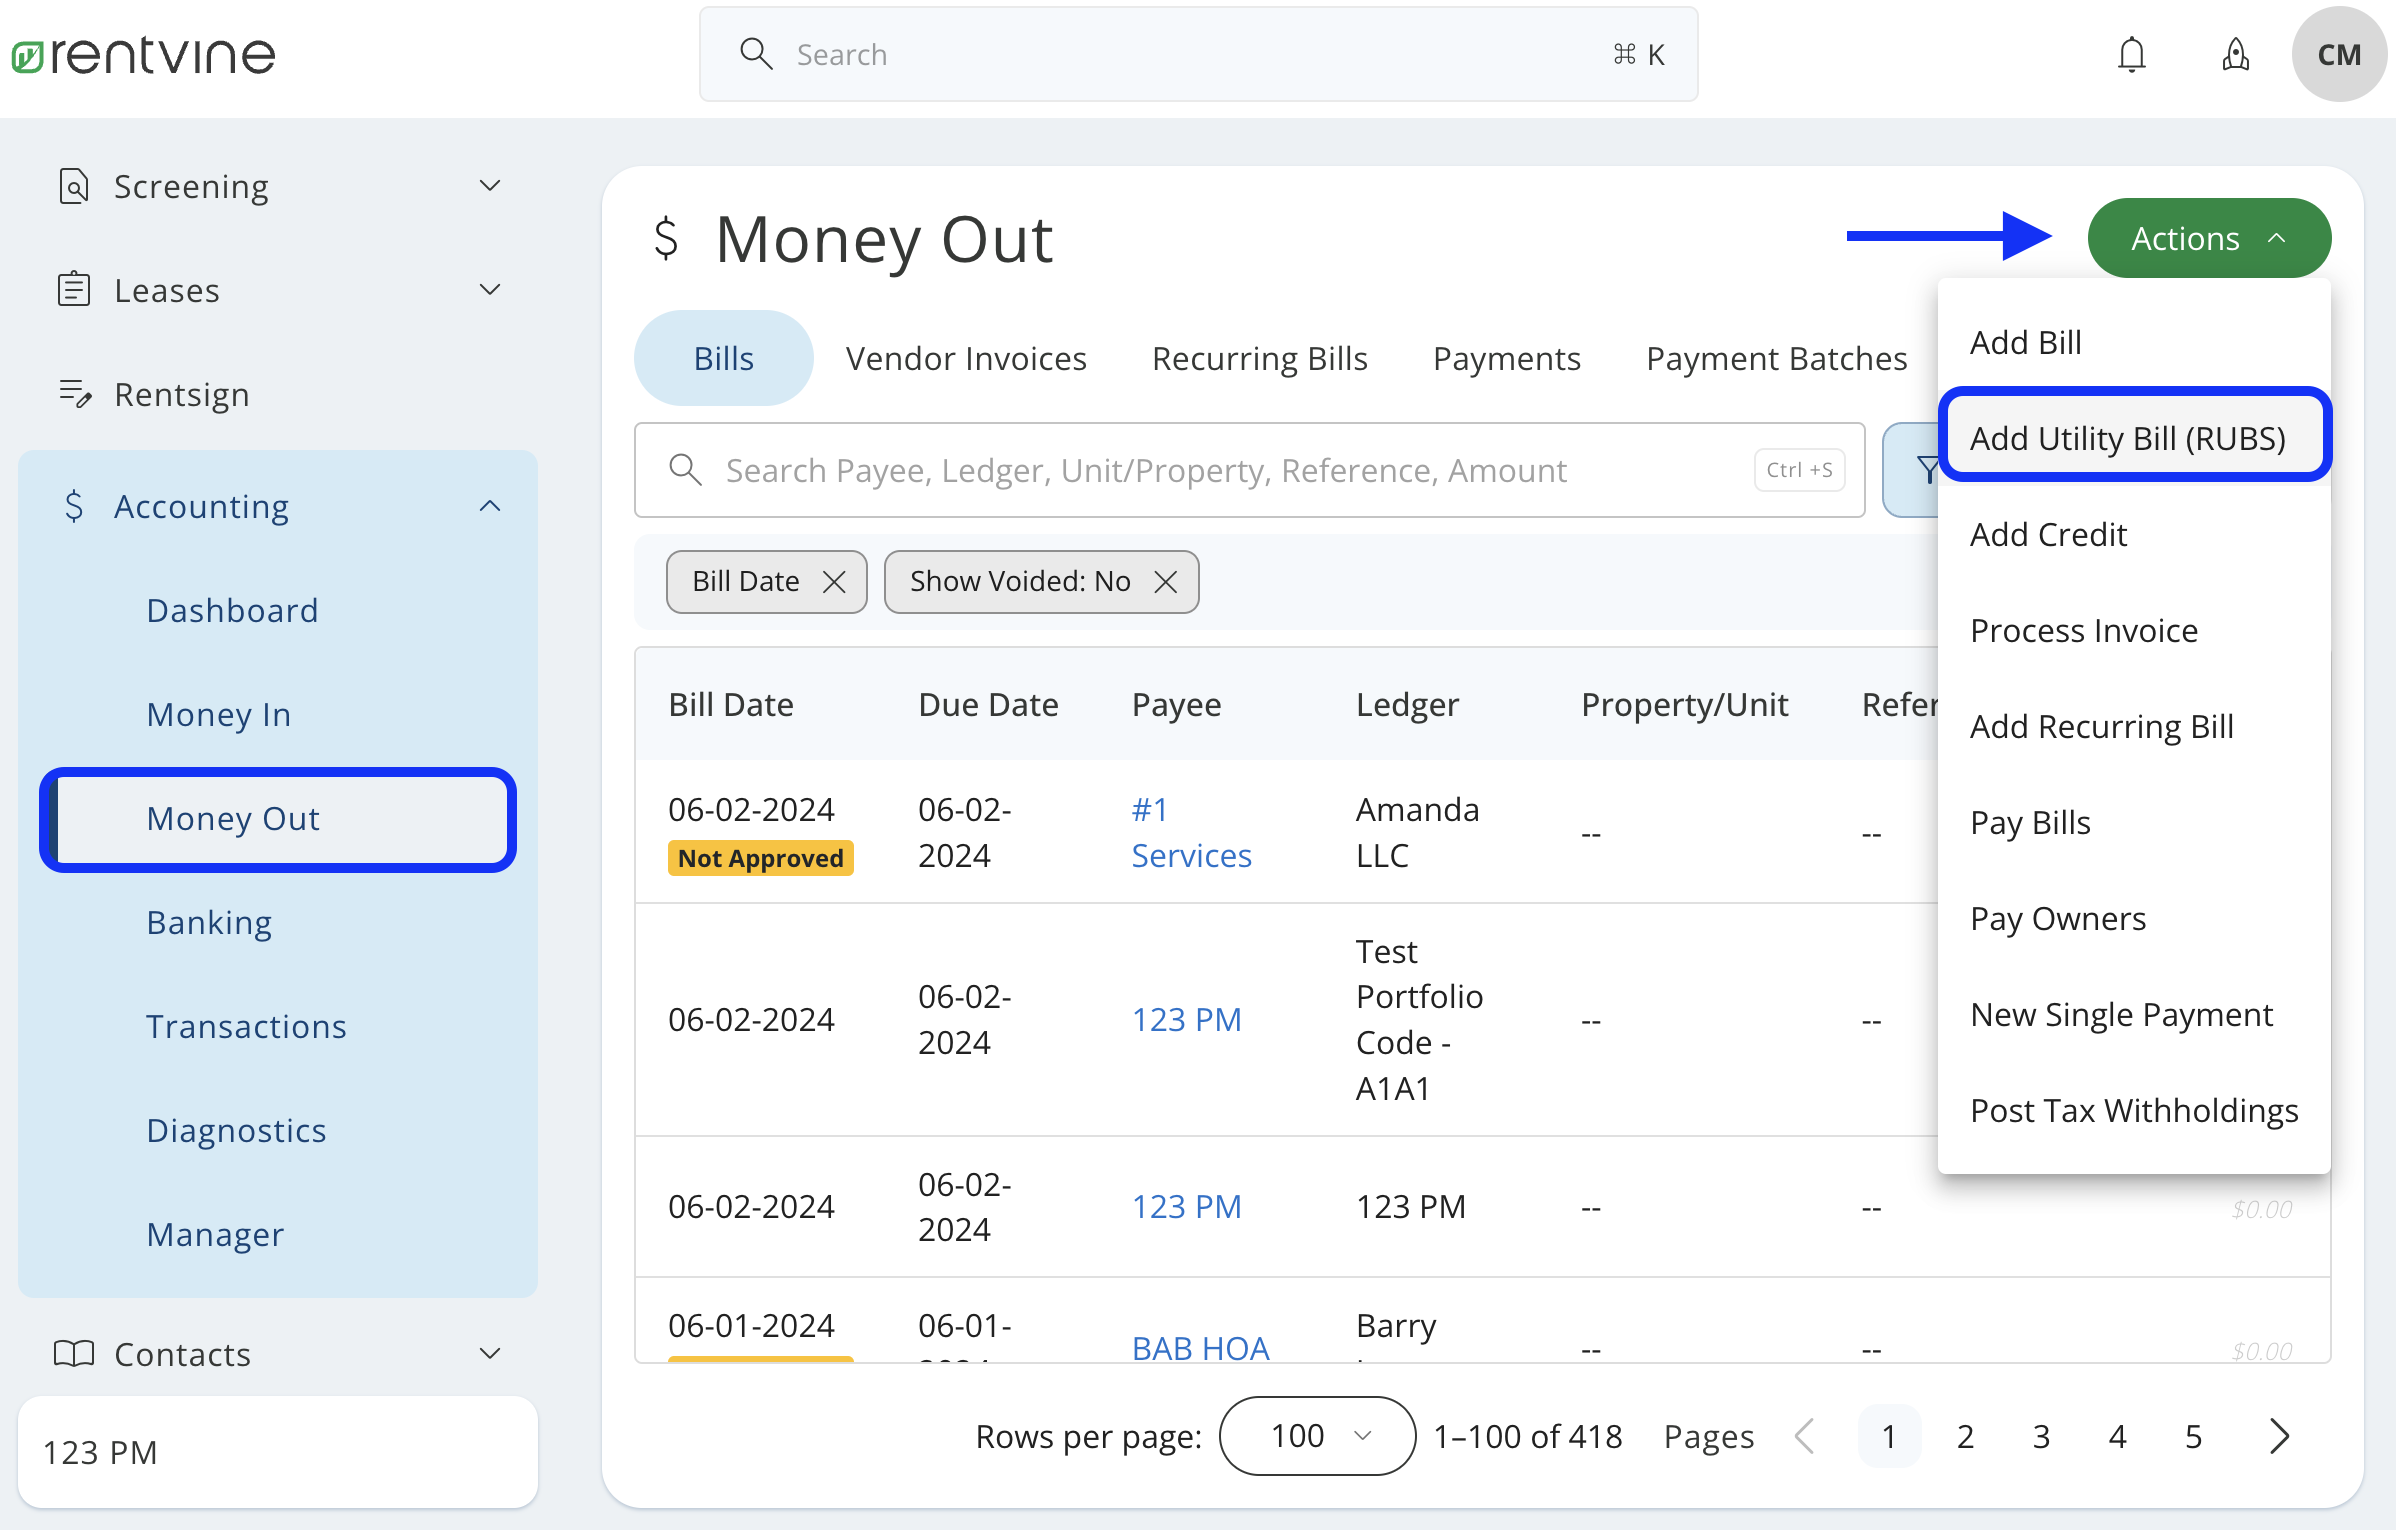
Task: Collapse the Accounting section chevron
Action: 489,505
